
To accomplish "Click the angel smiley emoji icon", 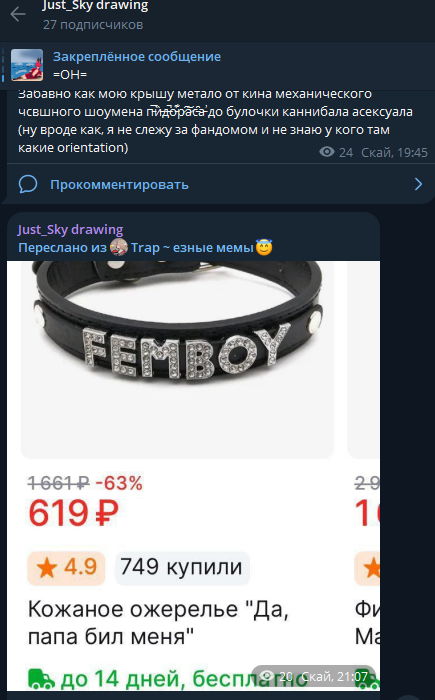I will pyautogui.click(x=264, y=247).
